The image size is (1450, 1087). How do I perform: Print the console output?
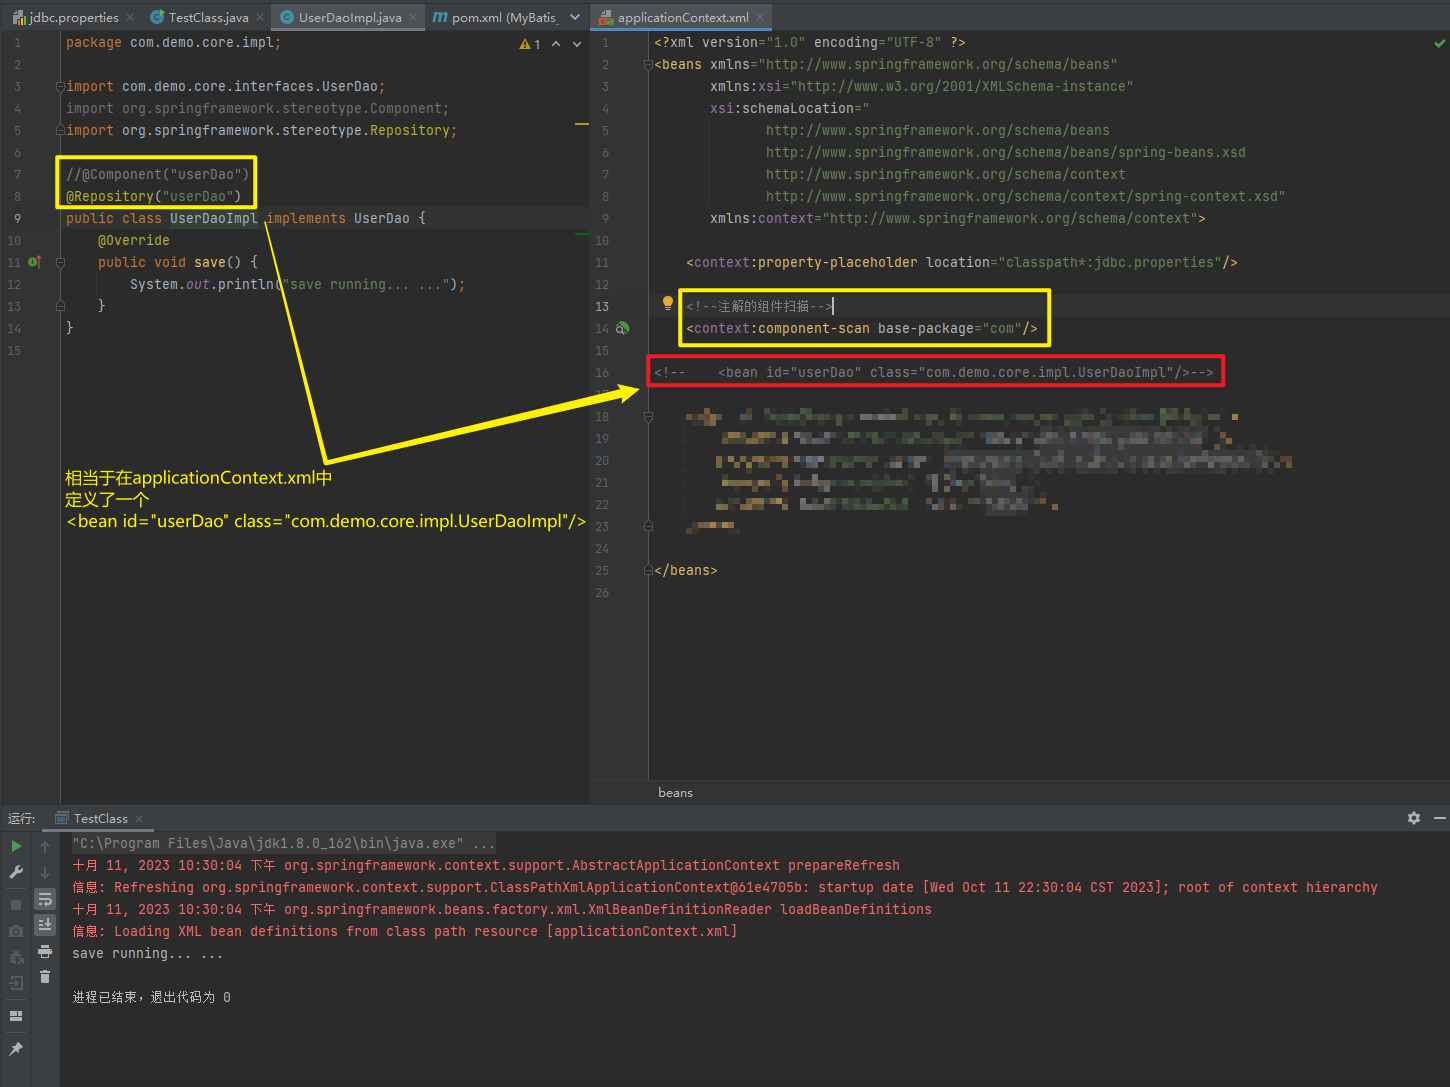tap(45, 951)
